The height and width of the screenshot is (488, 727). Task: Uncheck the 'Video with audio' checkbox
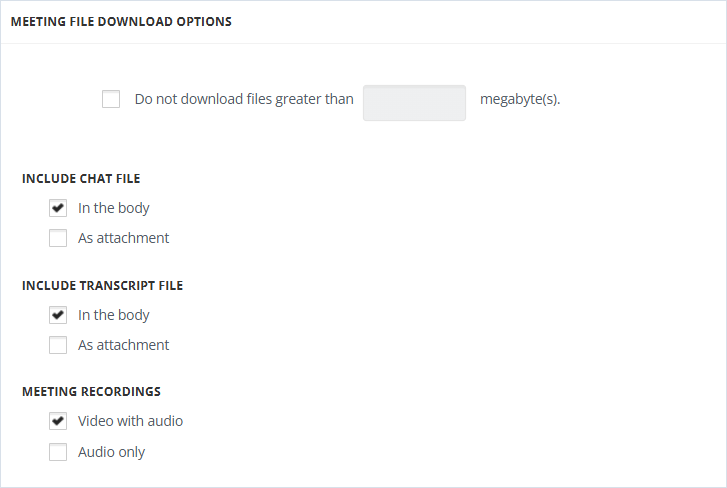[x=58, y=421]
